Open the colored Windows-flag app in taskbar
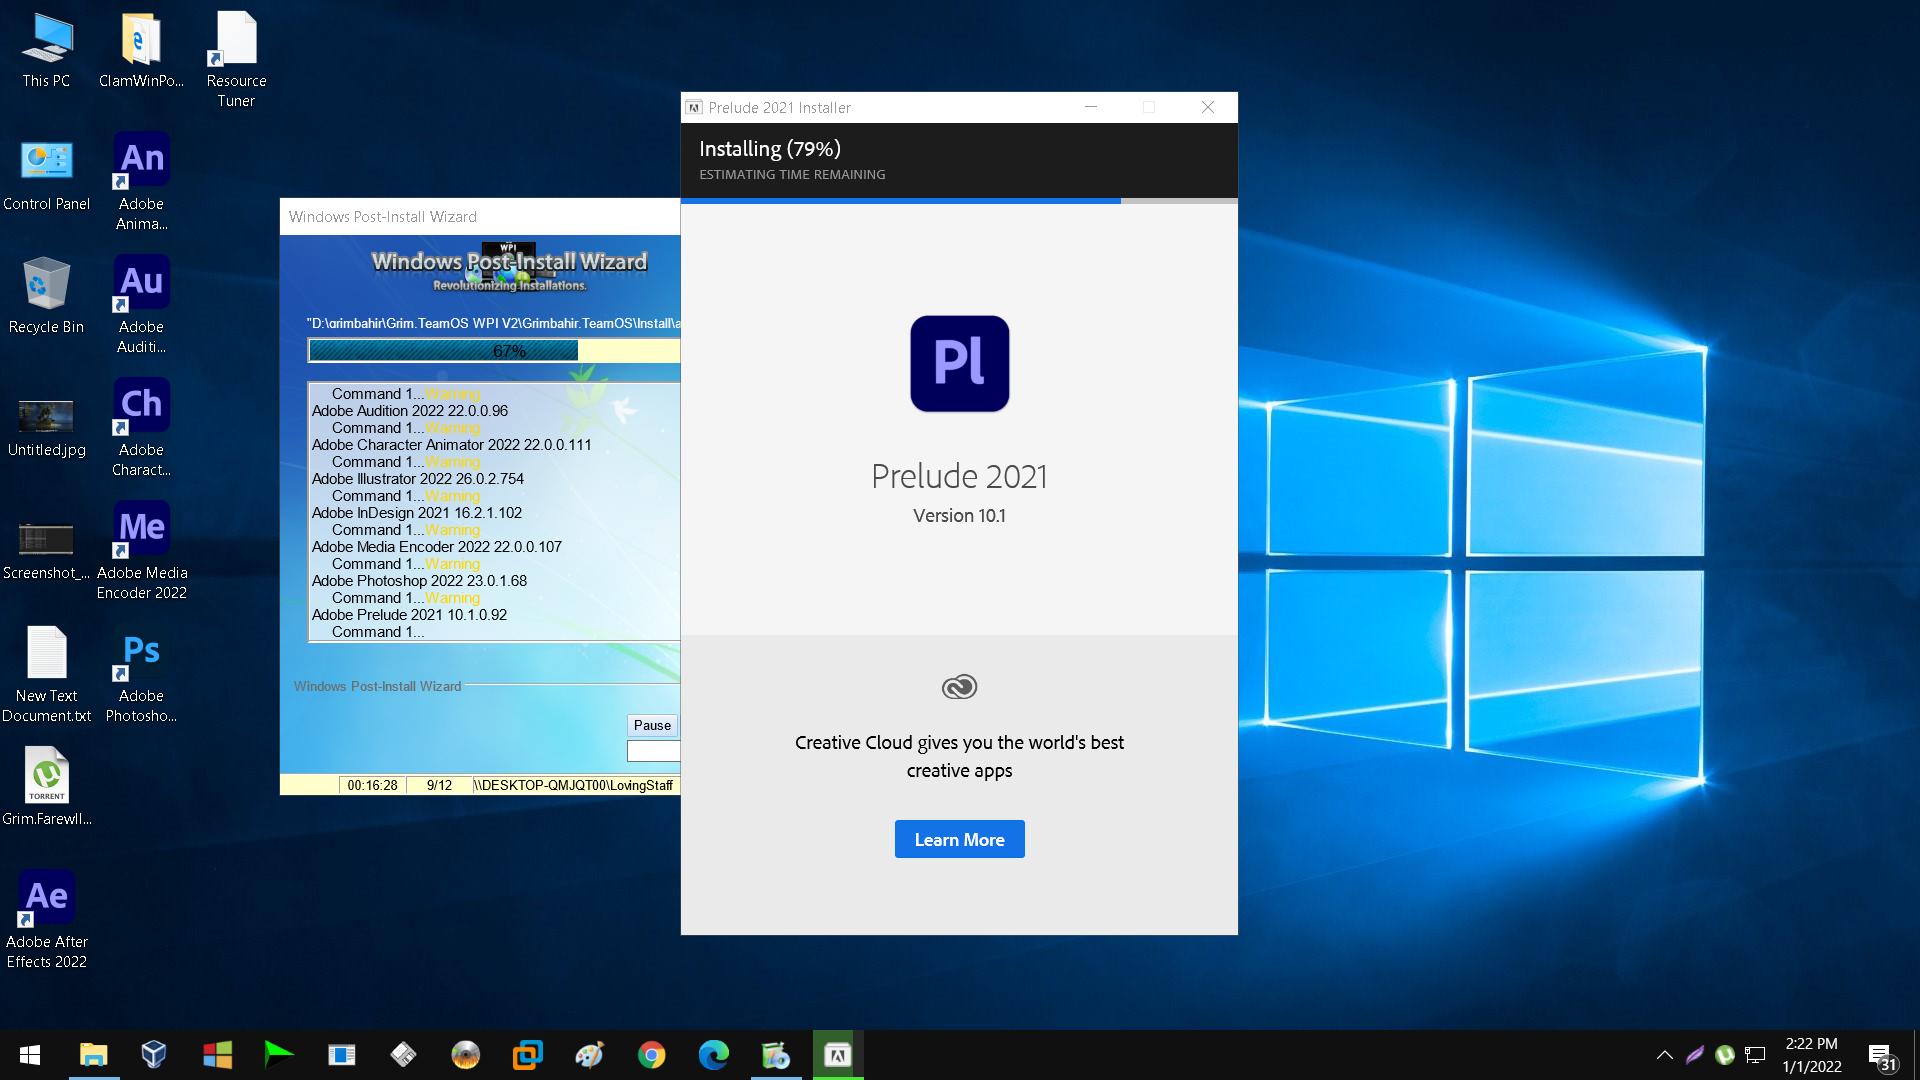Screen dimensions: 1920x1080 (217, 1055)
